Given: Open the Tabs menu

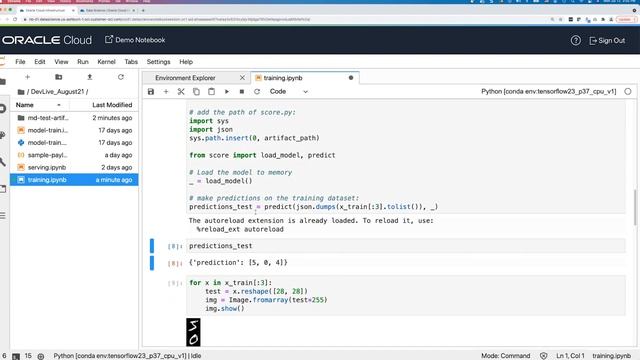Looking at the screenshot, I should pos(131,62).
